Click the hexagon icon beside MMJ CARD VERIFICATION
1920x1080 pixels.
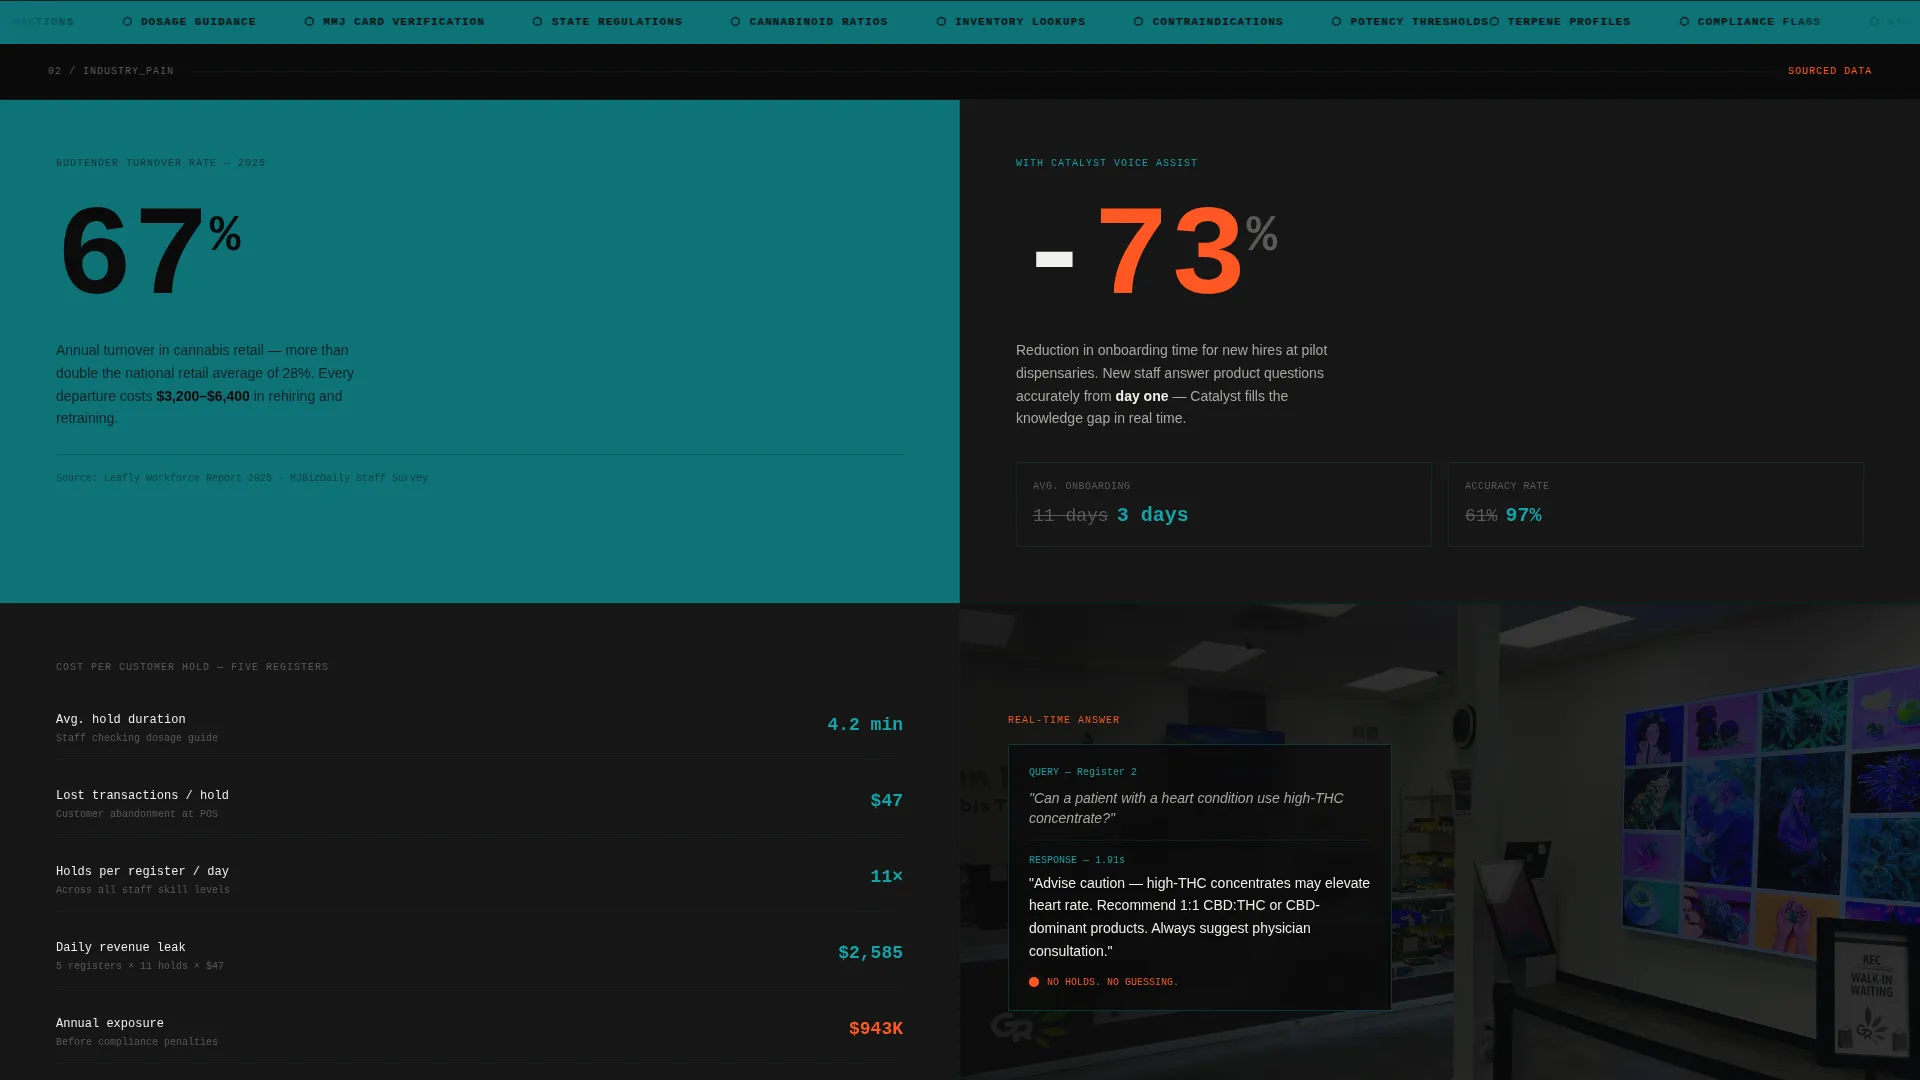(309, 21)
